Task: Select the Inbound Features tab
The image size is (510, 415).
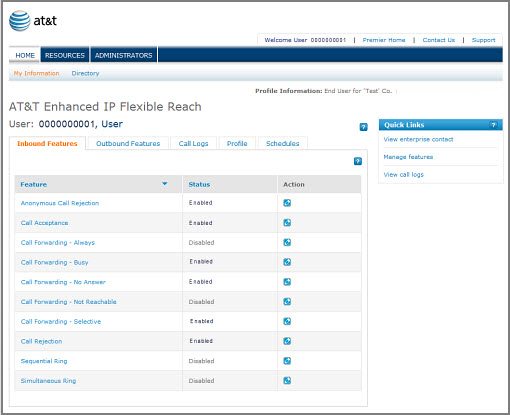Action: click(47, 144)
